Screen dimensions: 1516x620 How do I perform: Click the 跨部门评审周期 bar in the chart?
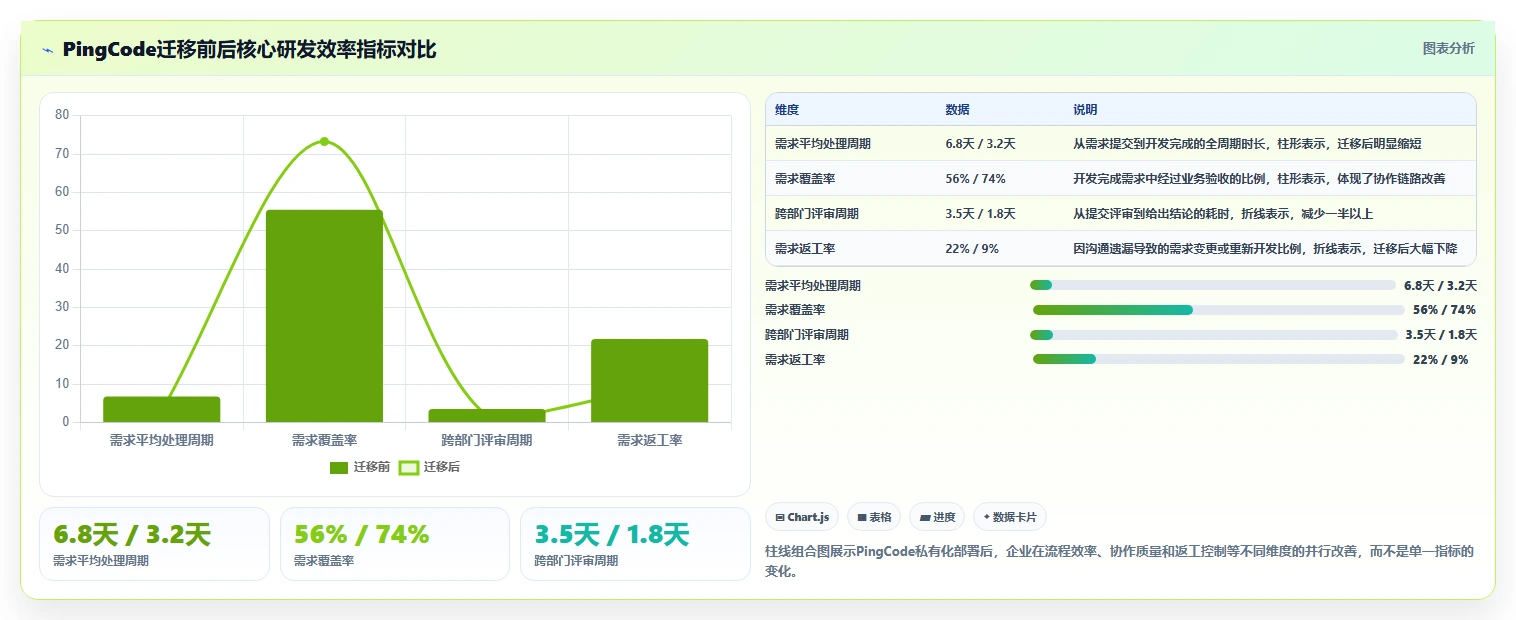(x=487, y=415)
